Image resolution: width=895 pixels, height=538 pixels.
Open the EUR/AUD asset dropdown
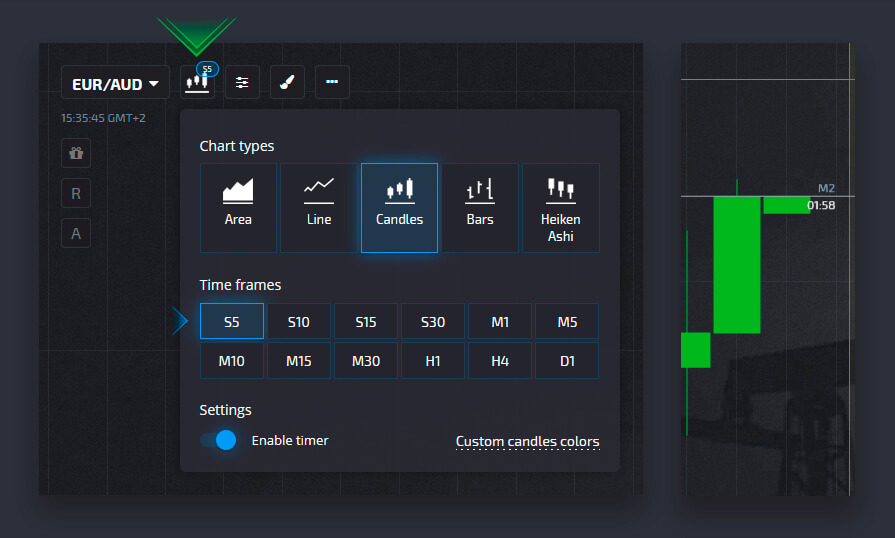coord(115,83)
